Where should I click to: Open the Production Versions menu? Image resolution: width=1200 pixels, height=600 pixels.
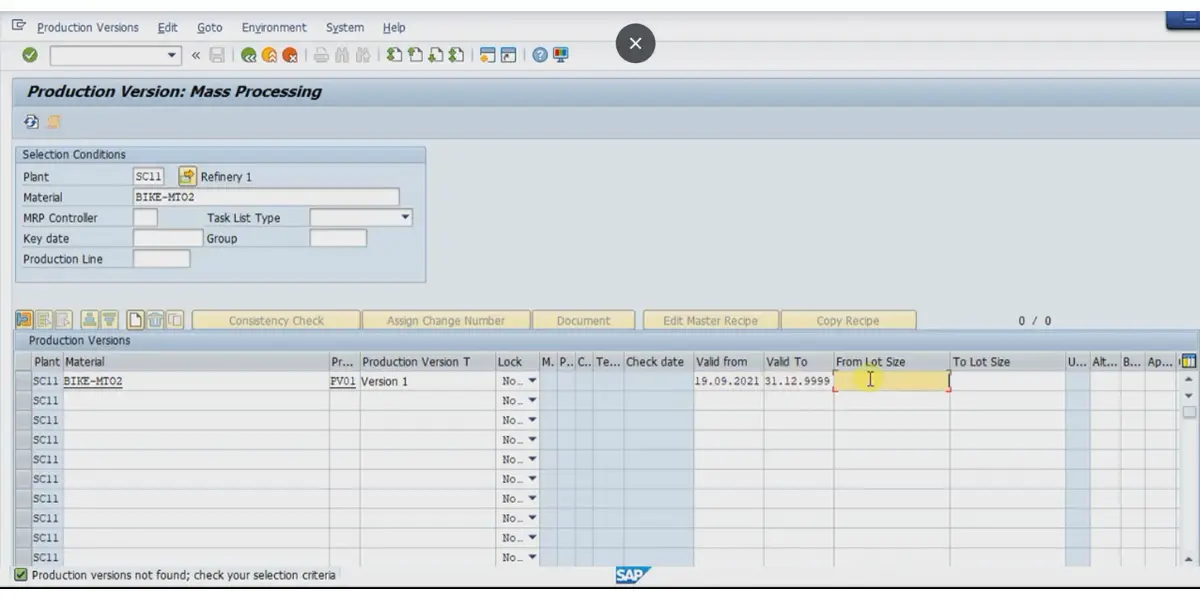pyautogui.click(x=88, y=27)
